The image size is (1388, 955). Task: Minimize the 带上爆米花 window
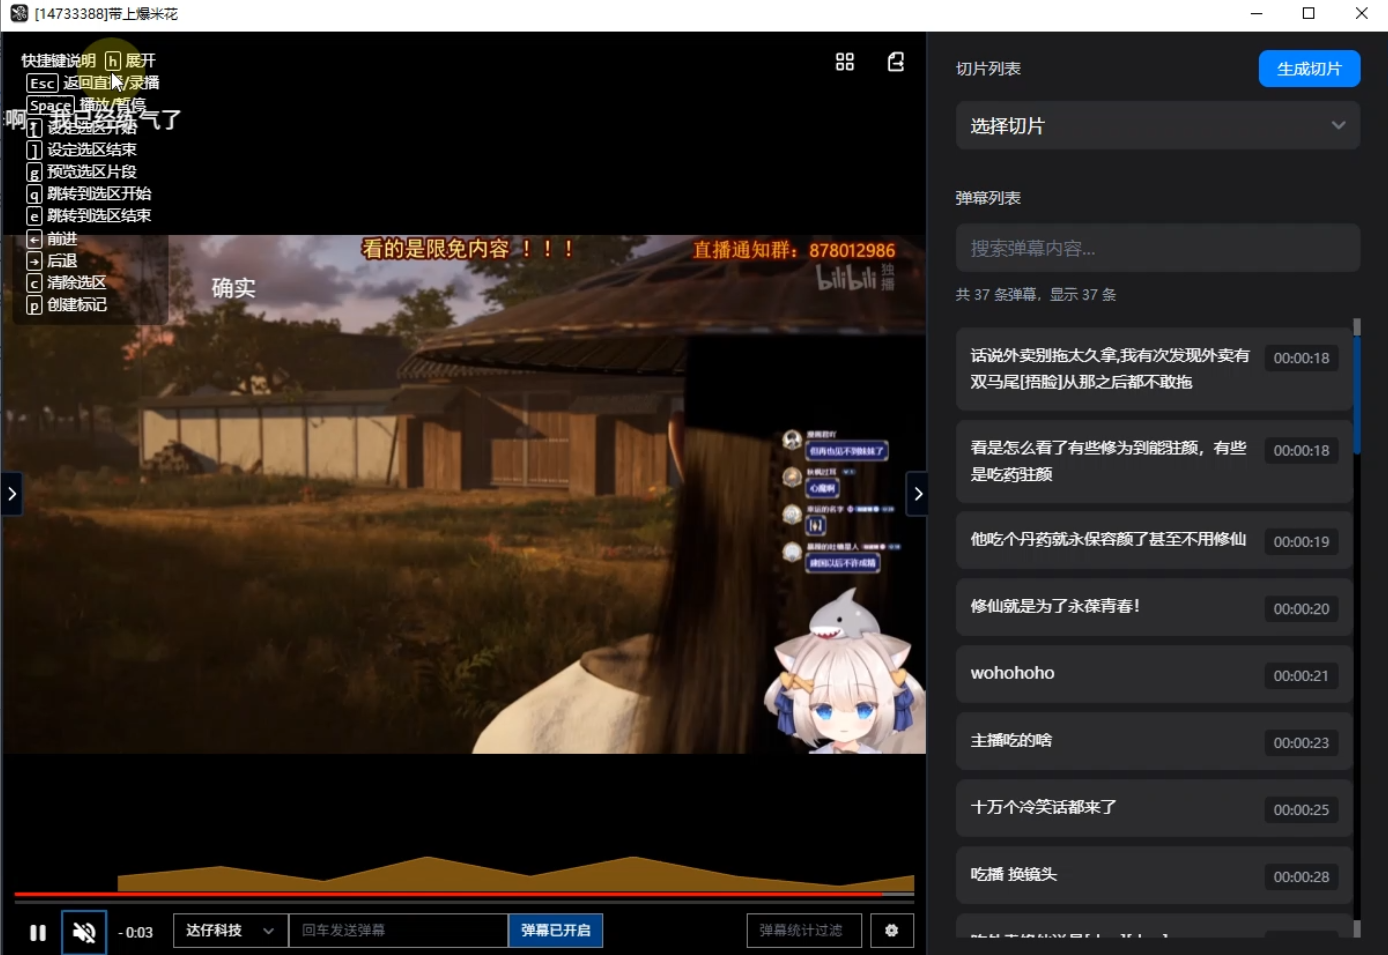point(1257,14)
